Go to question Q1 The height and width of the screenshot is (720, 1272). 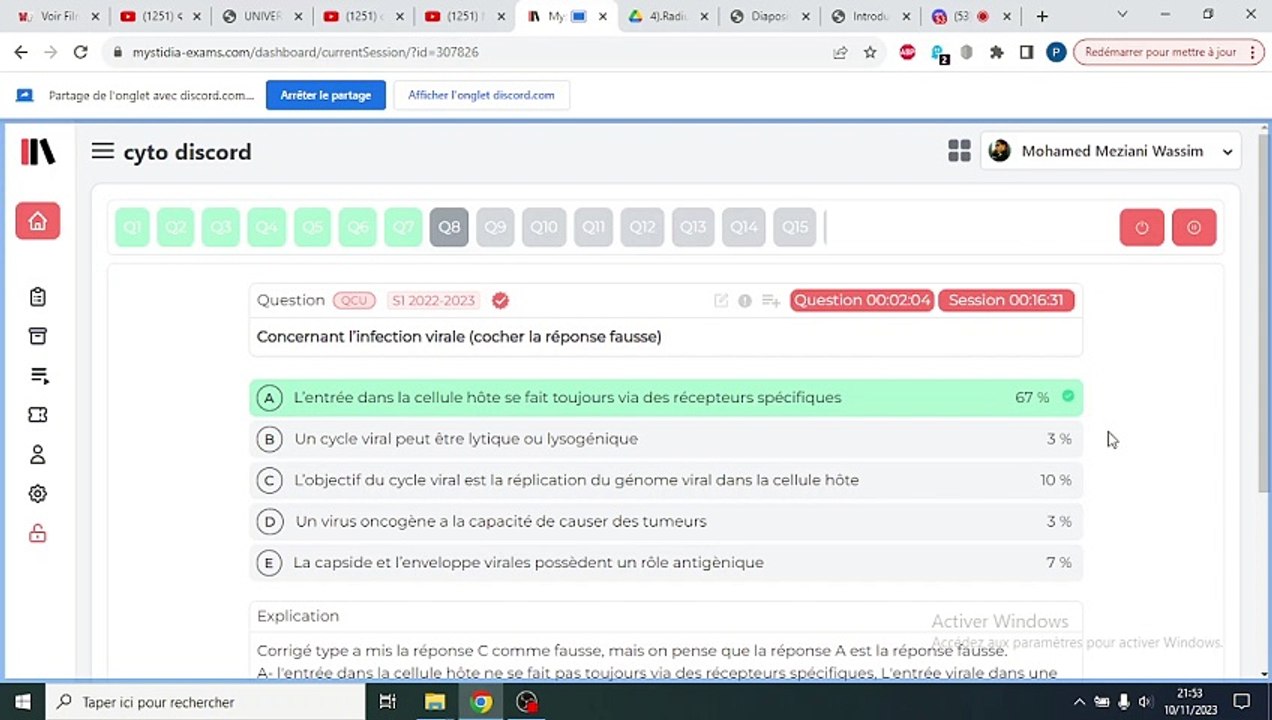[132, 227]
